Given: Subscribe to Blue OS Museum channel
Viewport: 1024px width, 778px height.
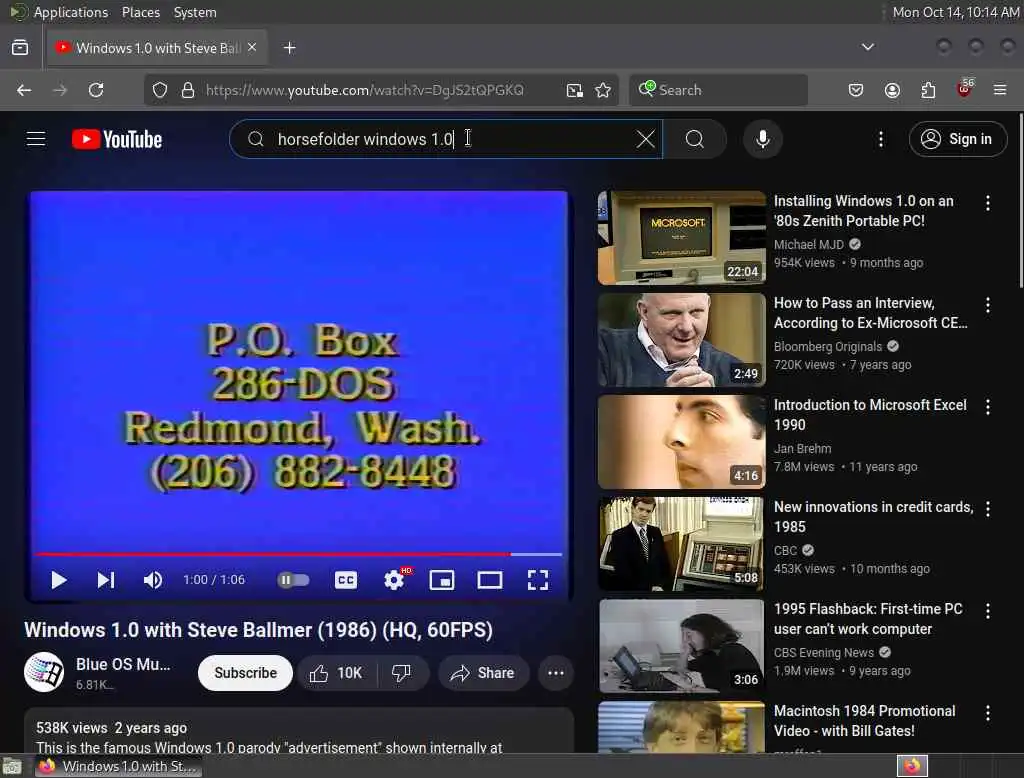Looking at the screenshot, I should (245, 673).
